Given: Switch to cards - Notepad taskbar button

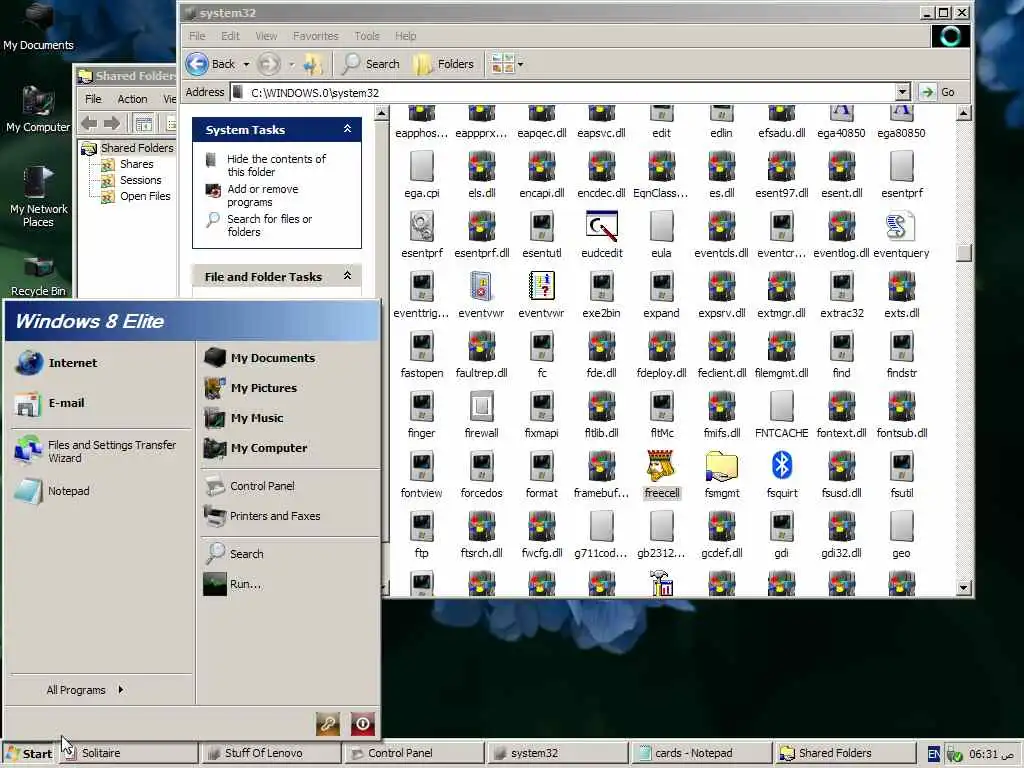Looking at the screenshot, I should [x=701, y=753].
